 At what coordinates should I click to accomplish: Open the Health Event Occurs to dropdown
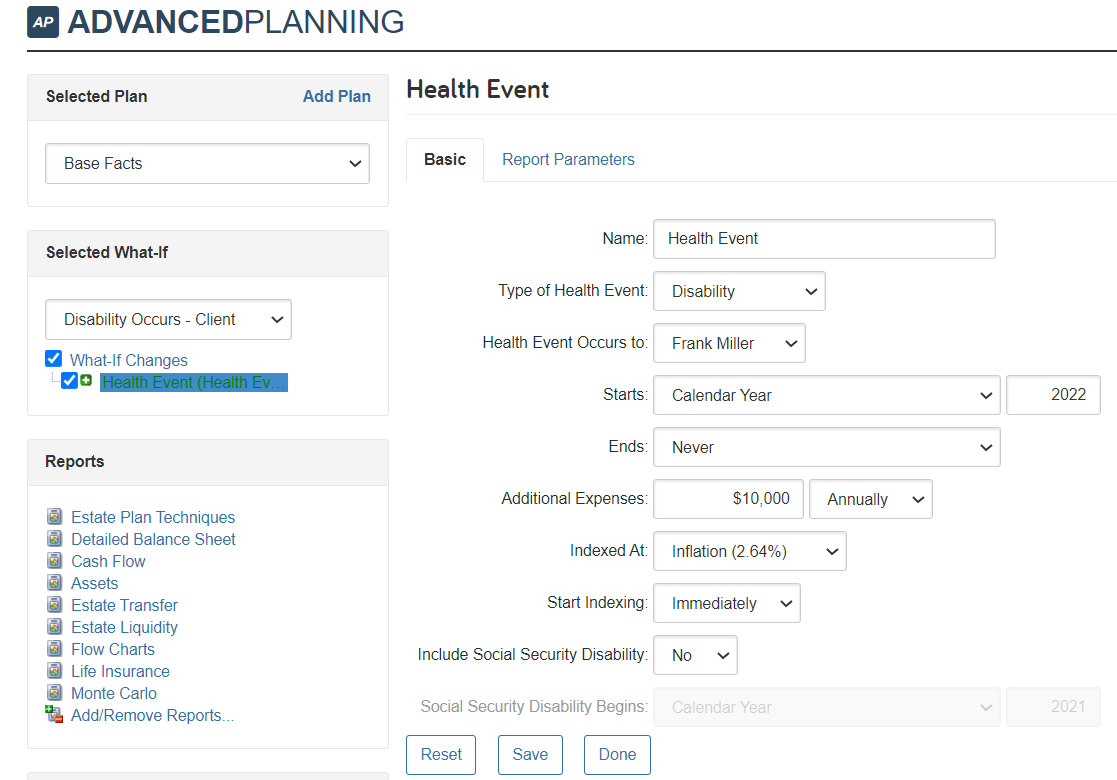pyautogui.click(x=729, y=343)
